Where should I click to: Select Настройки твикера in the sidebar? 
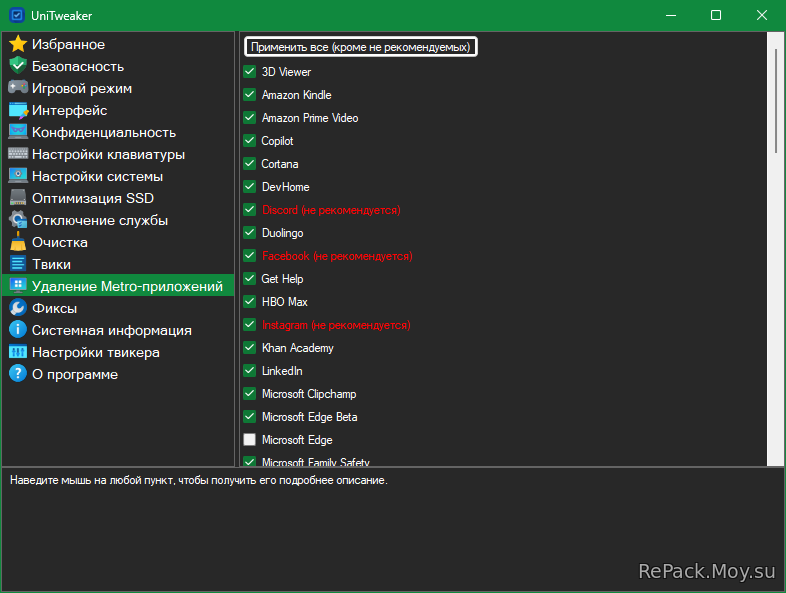click(x=95, y=352)
